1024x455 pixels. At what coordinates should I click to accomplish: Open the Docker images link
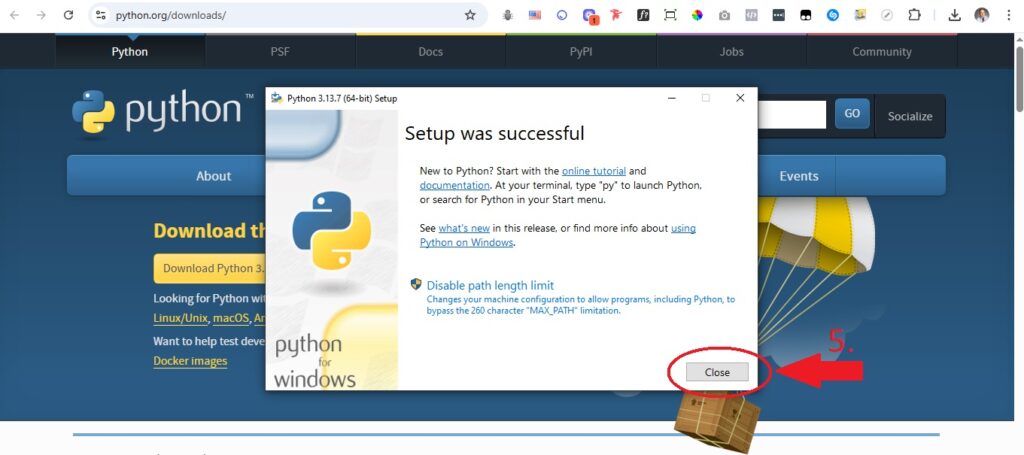pos(190,361)
